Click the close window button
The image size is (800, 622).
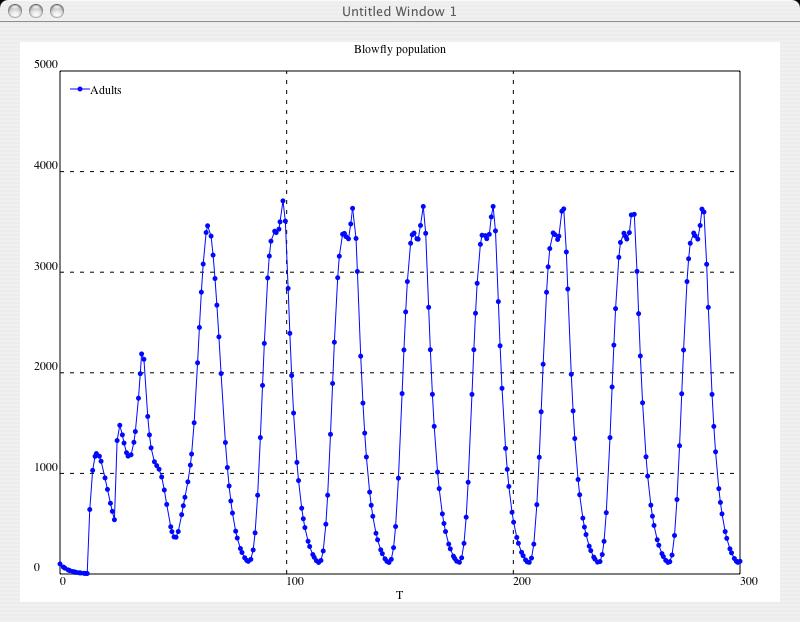point(15,11)
